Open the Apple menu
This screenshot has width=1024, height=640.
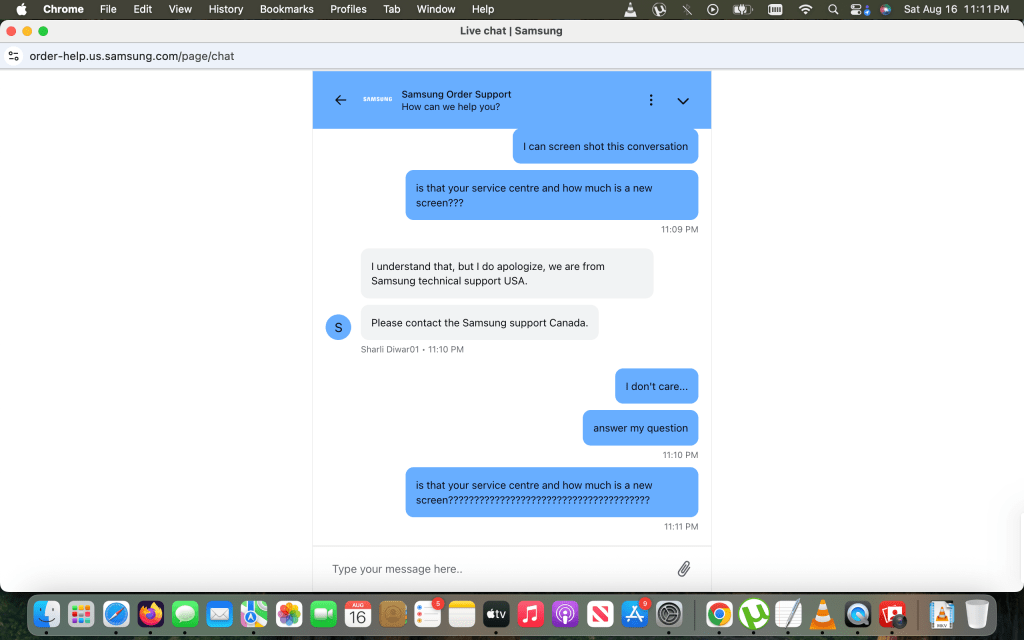(21, 9)
